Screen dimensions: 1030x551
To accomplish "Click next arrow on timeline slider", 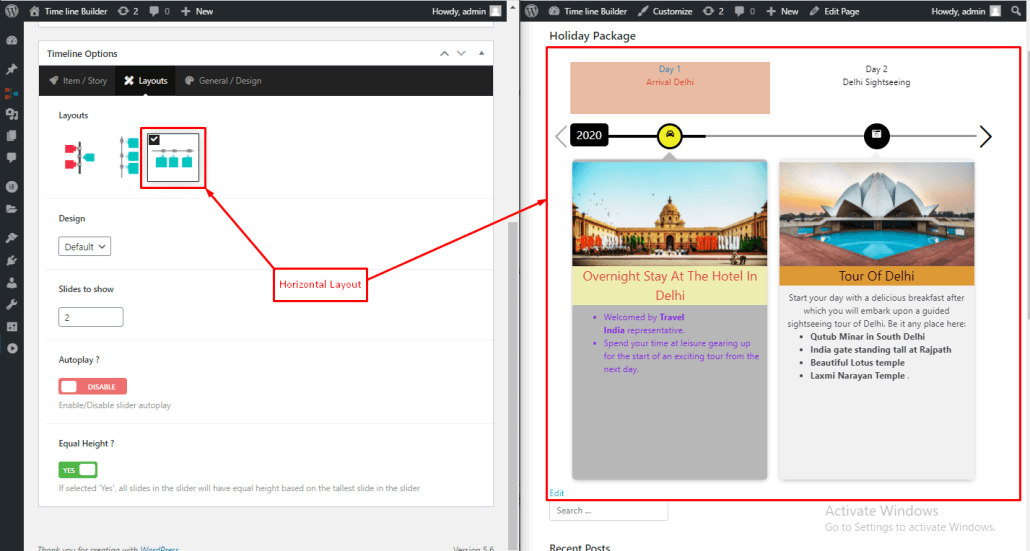I will pyautogui.click(x=985, y=137).
